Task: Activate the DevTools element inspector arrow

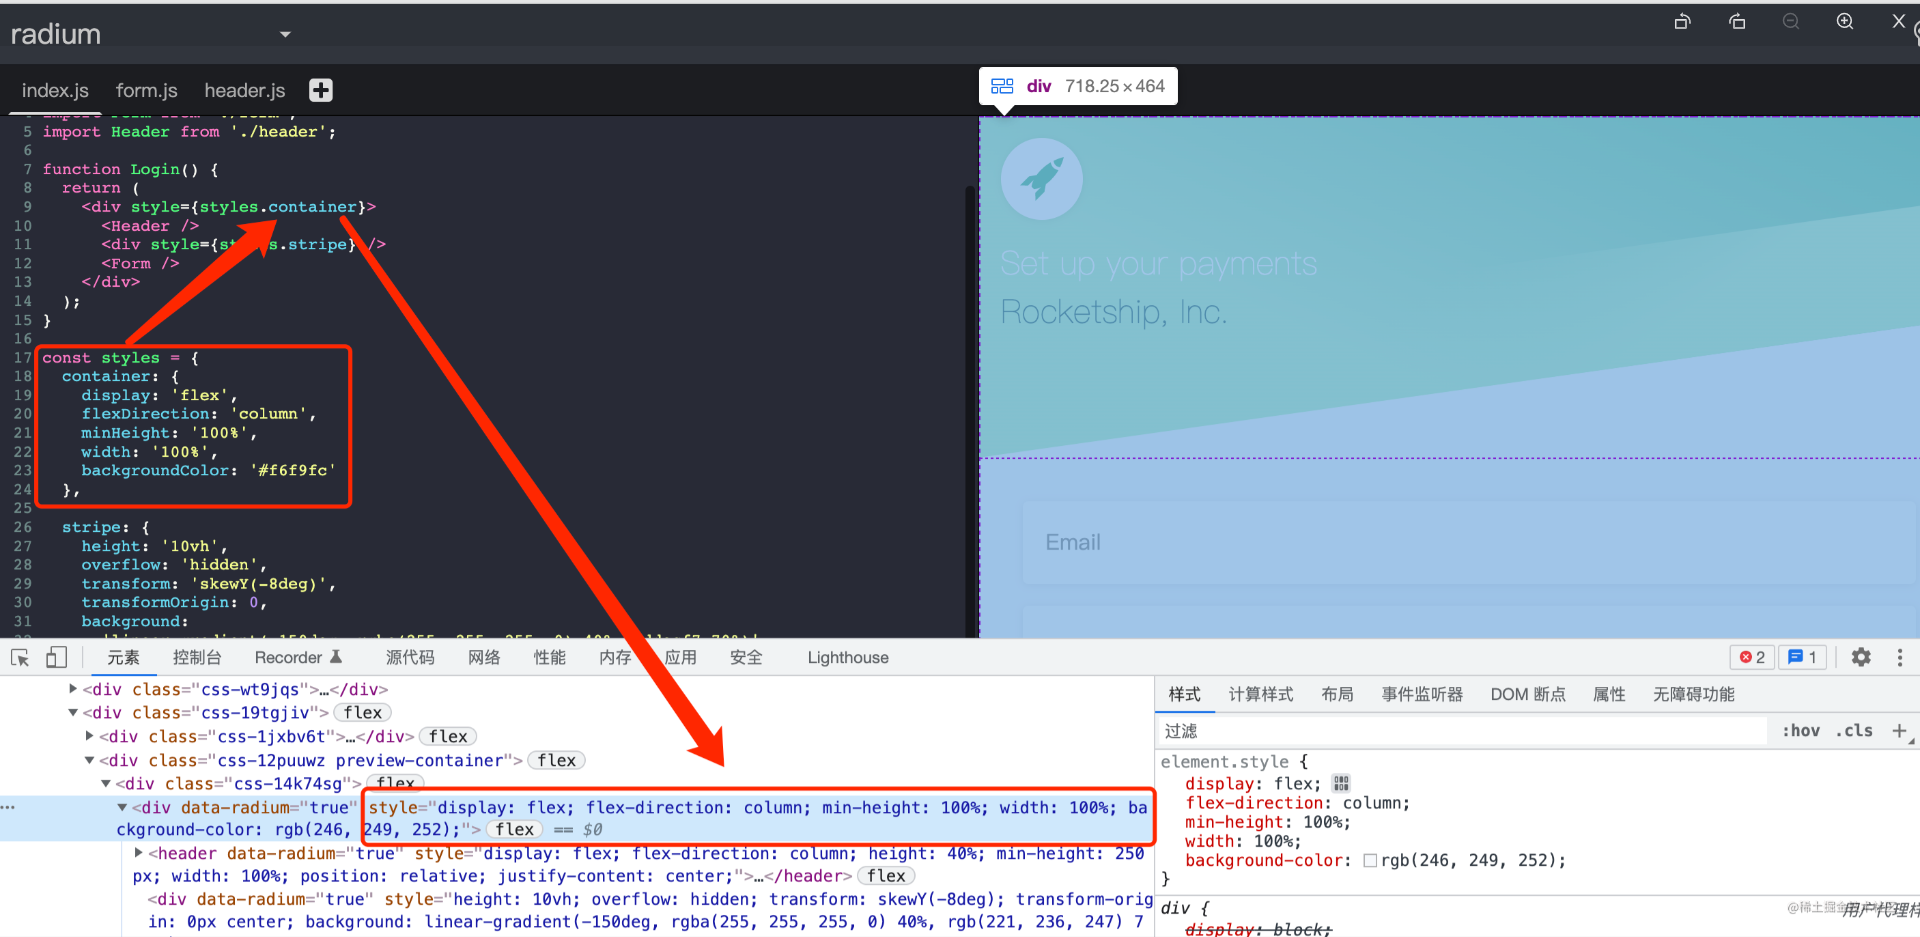Action: (x=20, y=657)
